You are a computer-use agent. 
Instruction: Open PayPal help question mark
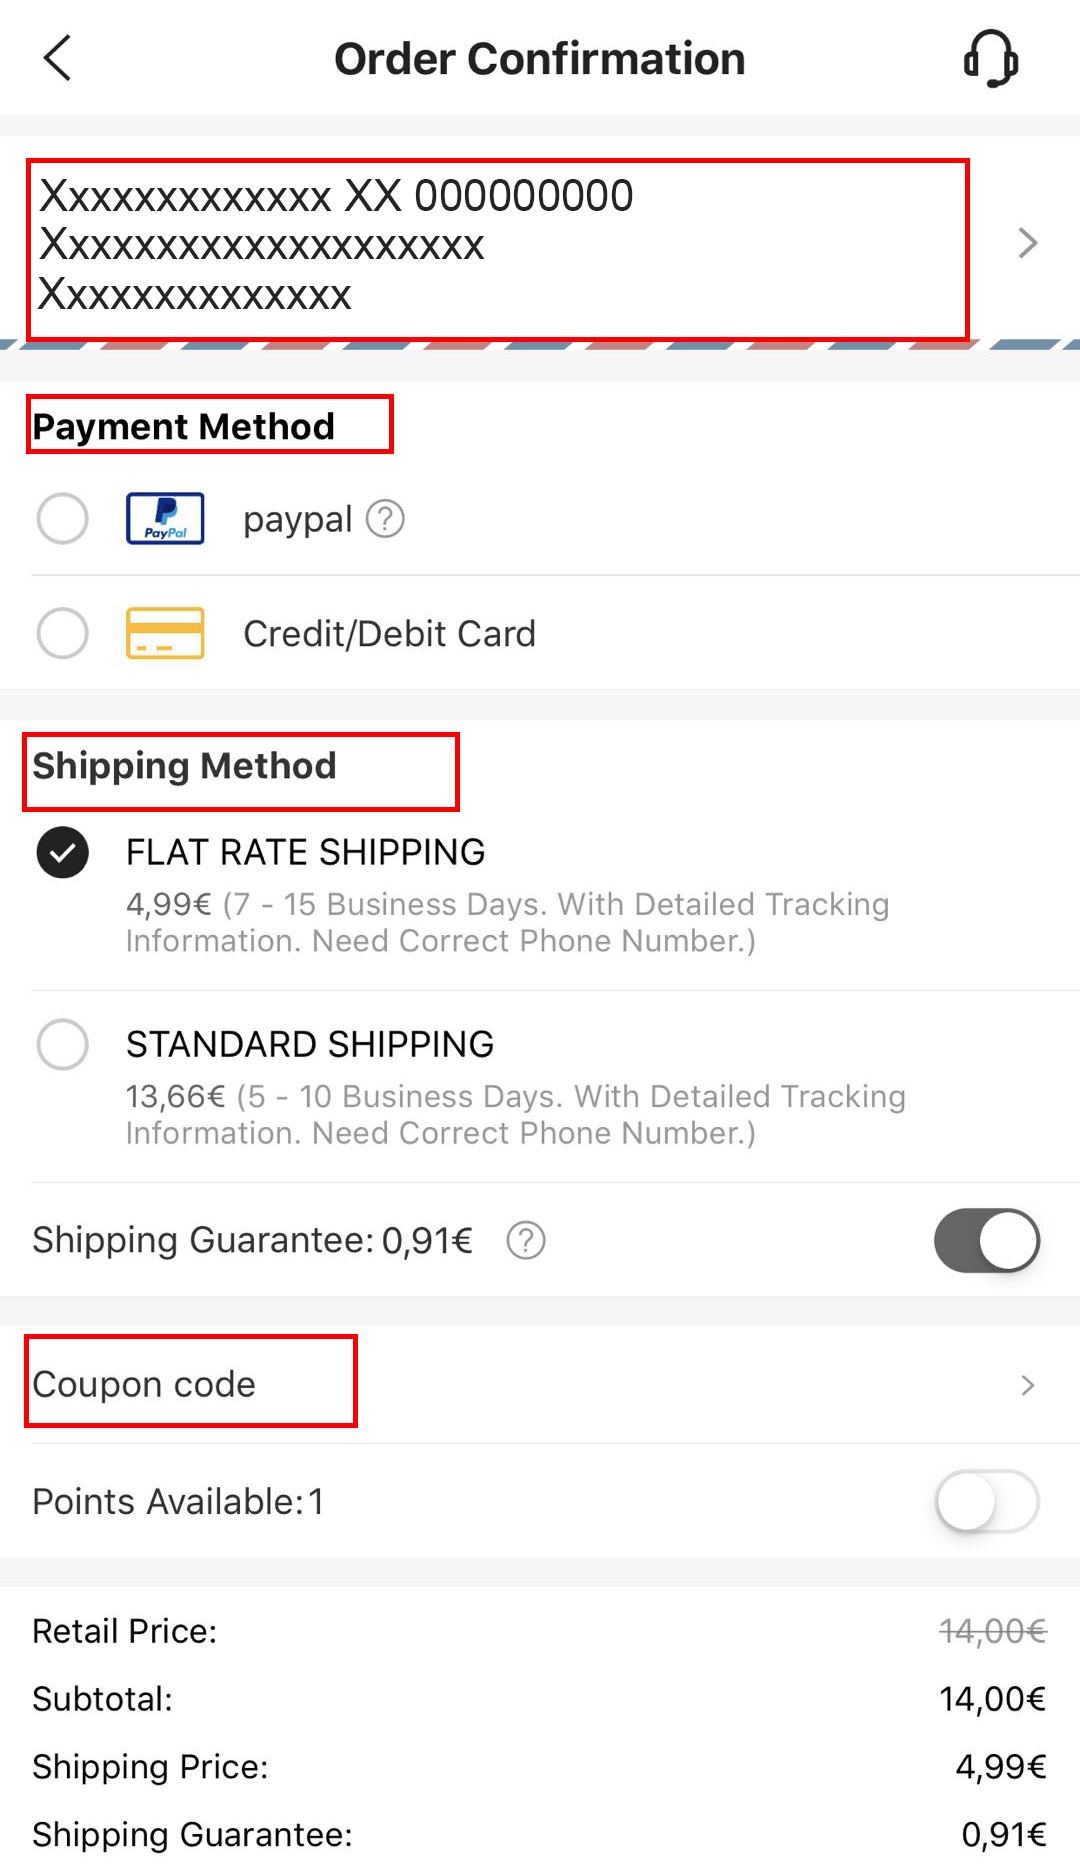coord(385,519)
